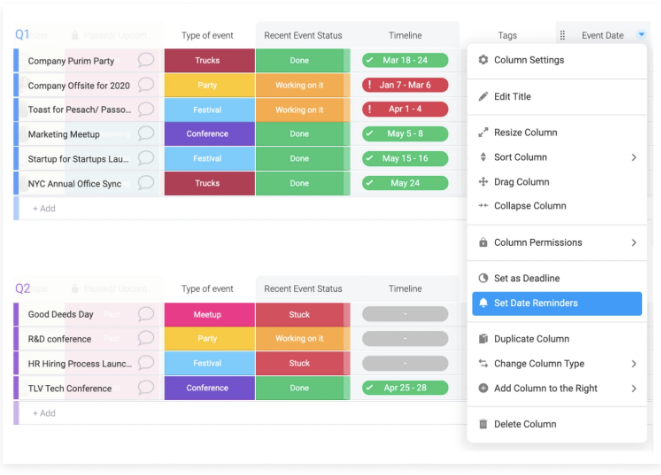
Task: Click the Stuck status of Good Deeds Day
Action: click(299, 314)
